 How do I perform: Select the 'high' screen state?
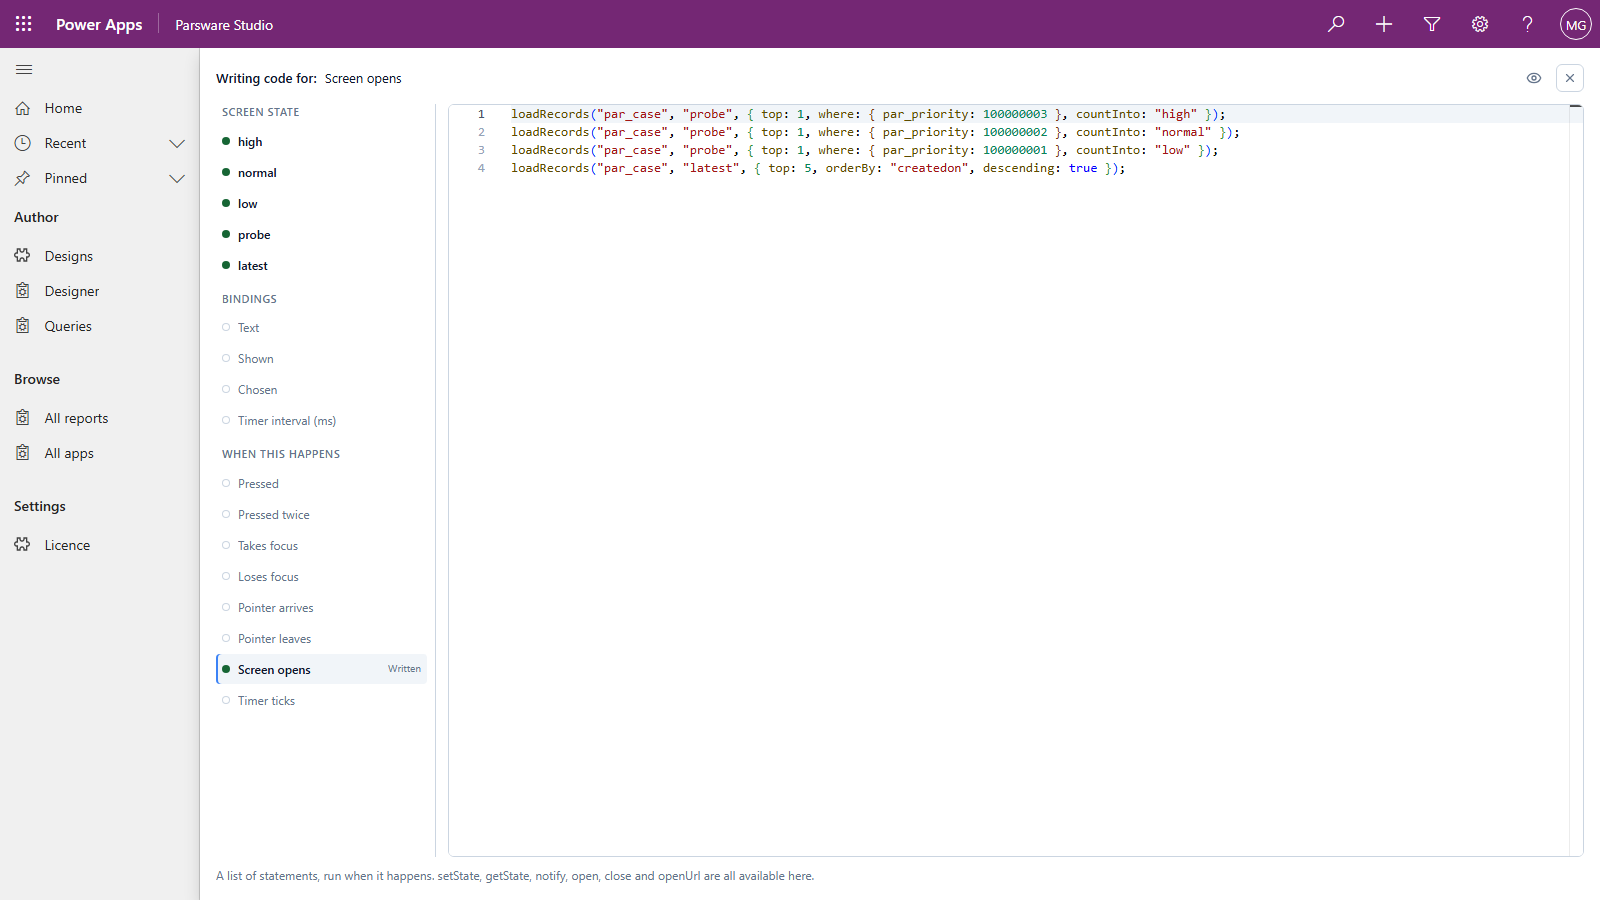pyautogui.click(x=321, y=142)
